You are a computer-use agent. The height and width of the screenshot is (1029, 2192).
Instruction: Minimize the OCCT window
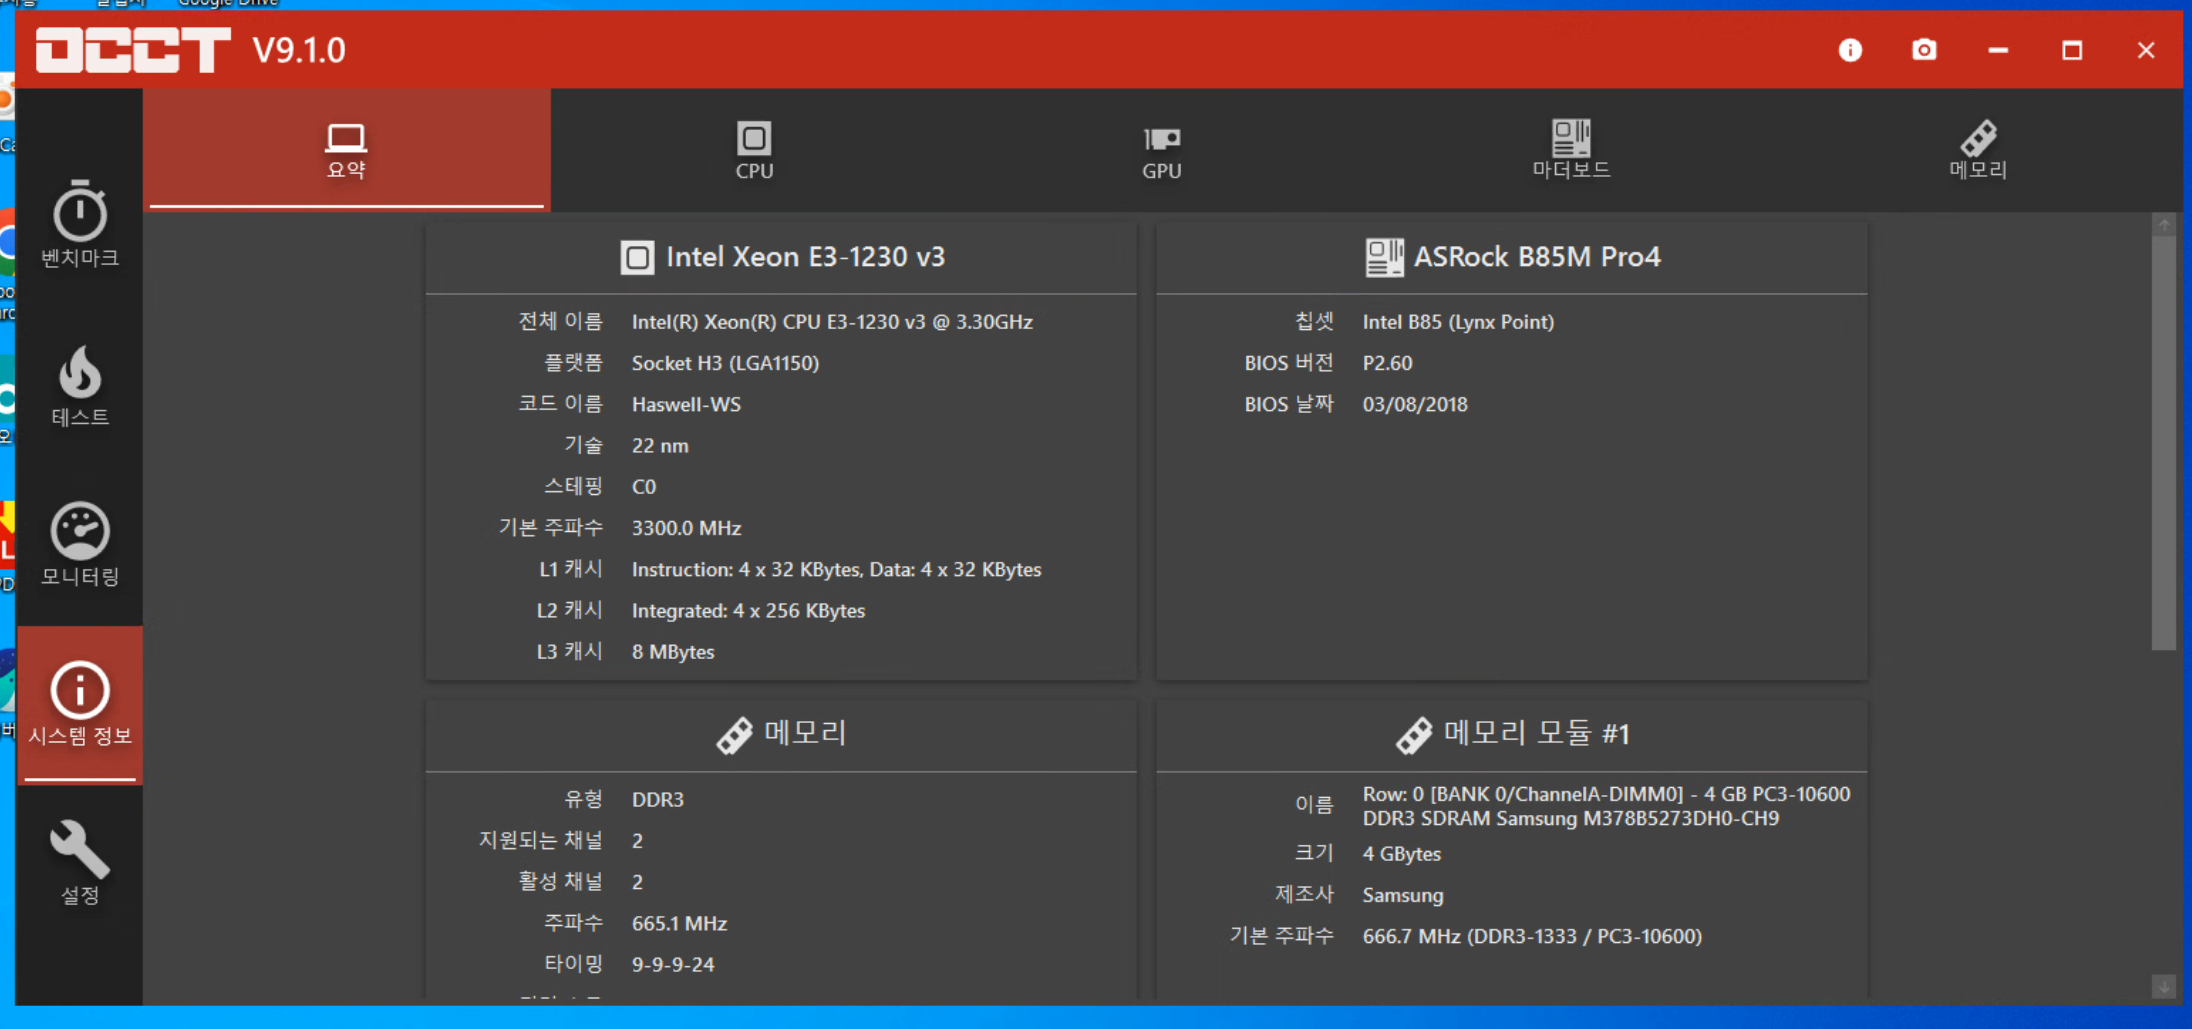[1998, 50]
